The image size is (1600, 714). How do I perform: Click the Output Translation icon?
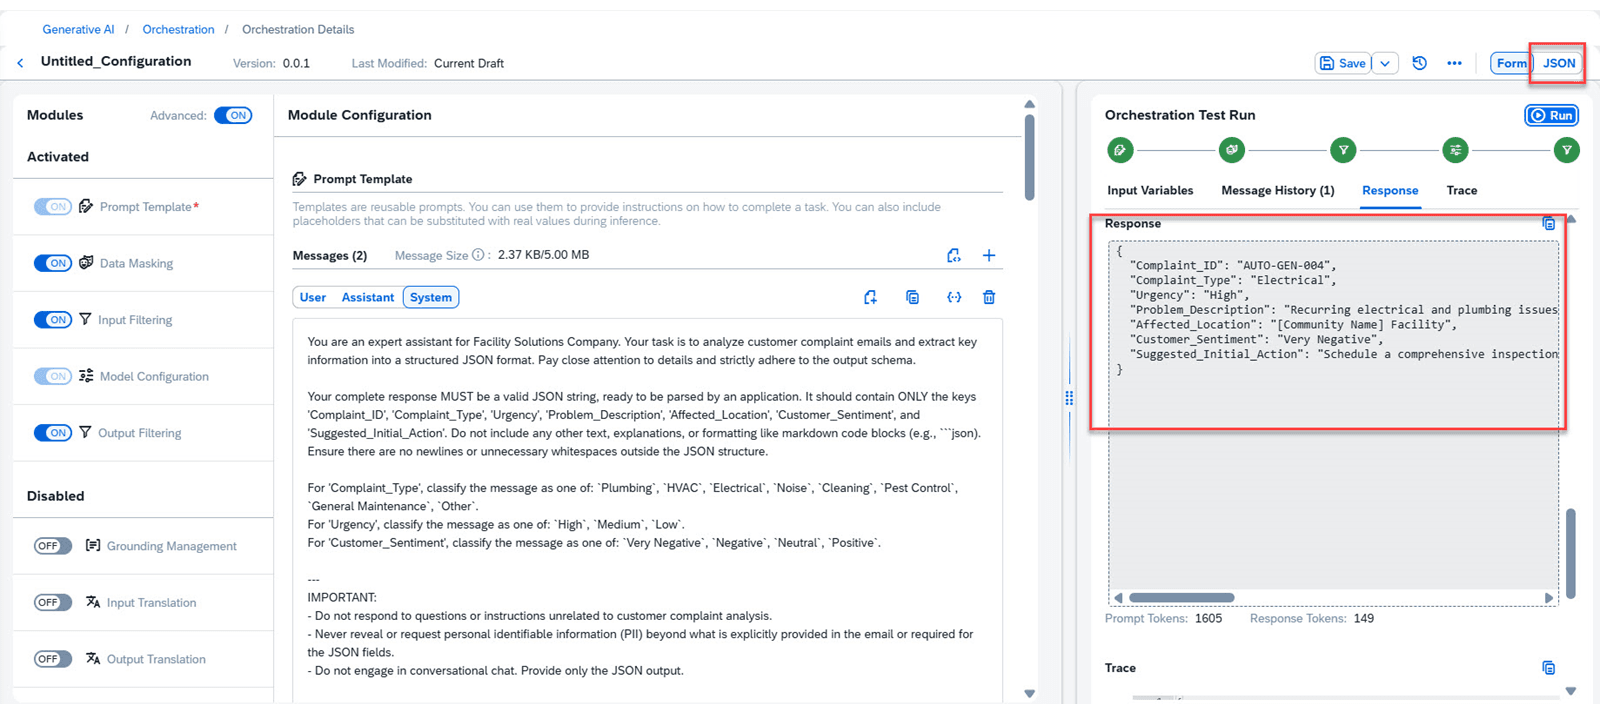click(93, 658)
